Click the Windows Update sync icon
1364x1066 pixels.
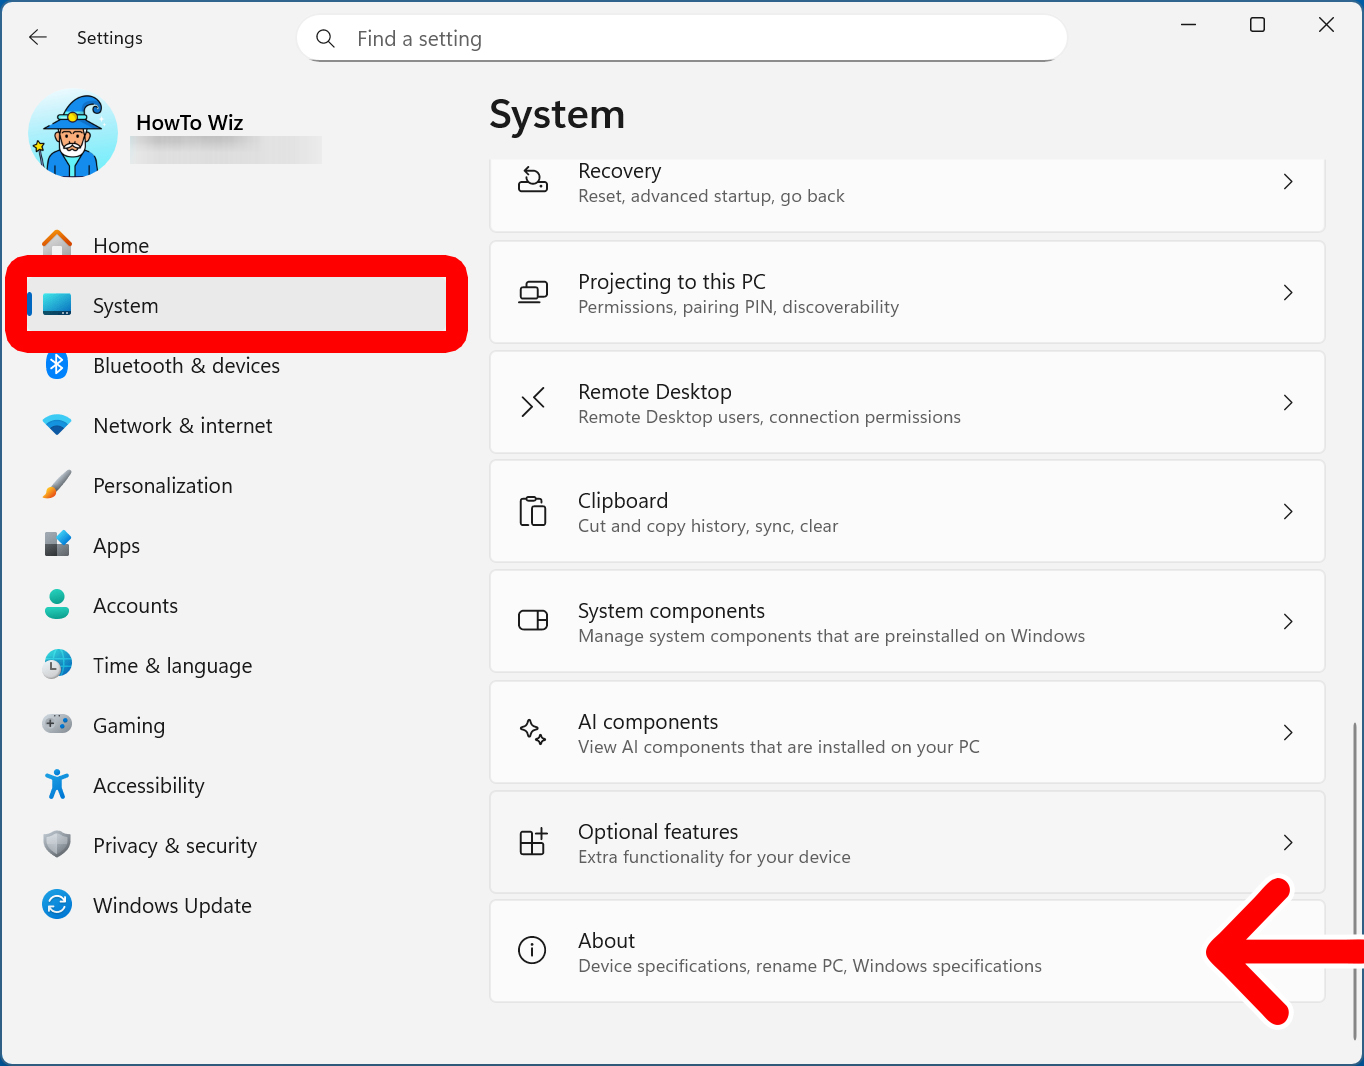pos(57,905)
